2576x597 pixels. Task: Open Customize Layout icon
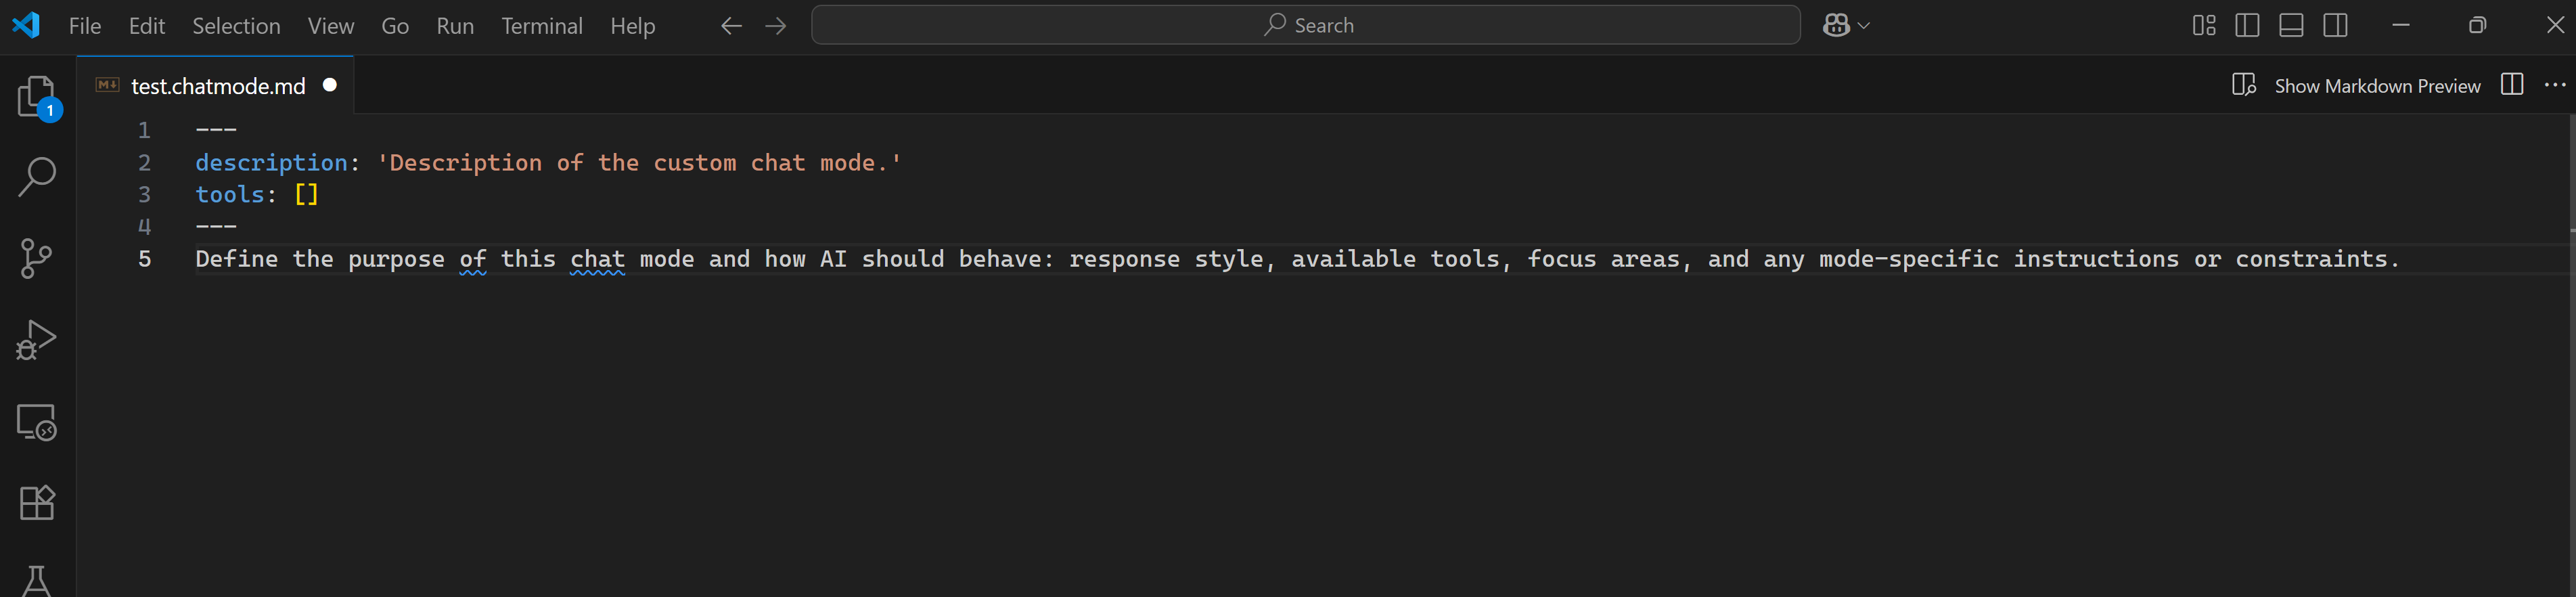point(2204,26)
